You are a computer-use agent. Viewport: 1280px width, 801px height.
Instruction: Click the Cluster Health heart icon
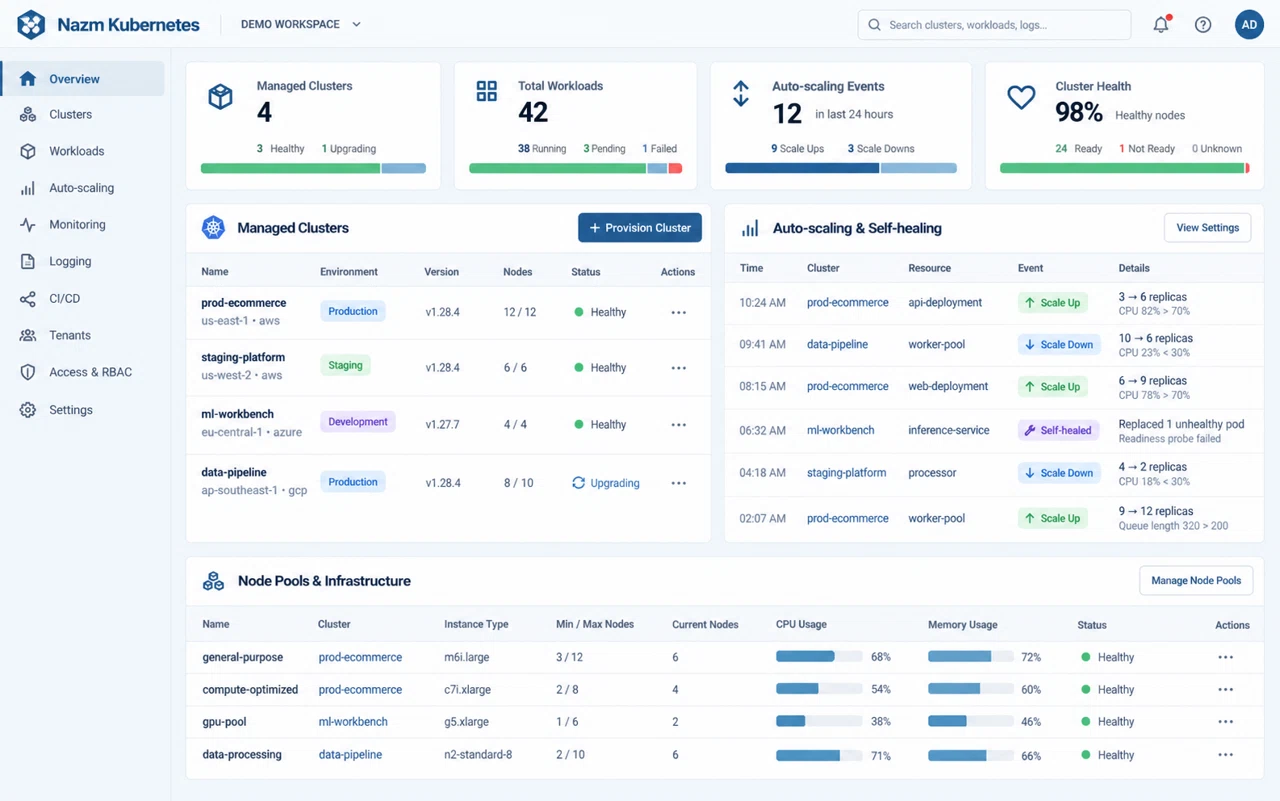tap(1021, 97)
